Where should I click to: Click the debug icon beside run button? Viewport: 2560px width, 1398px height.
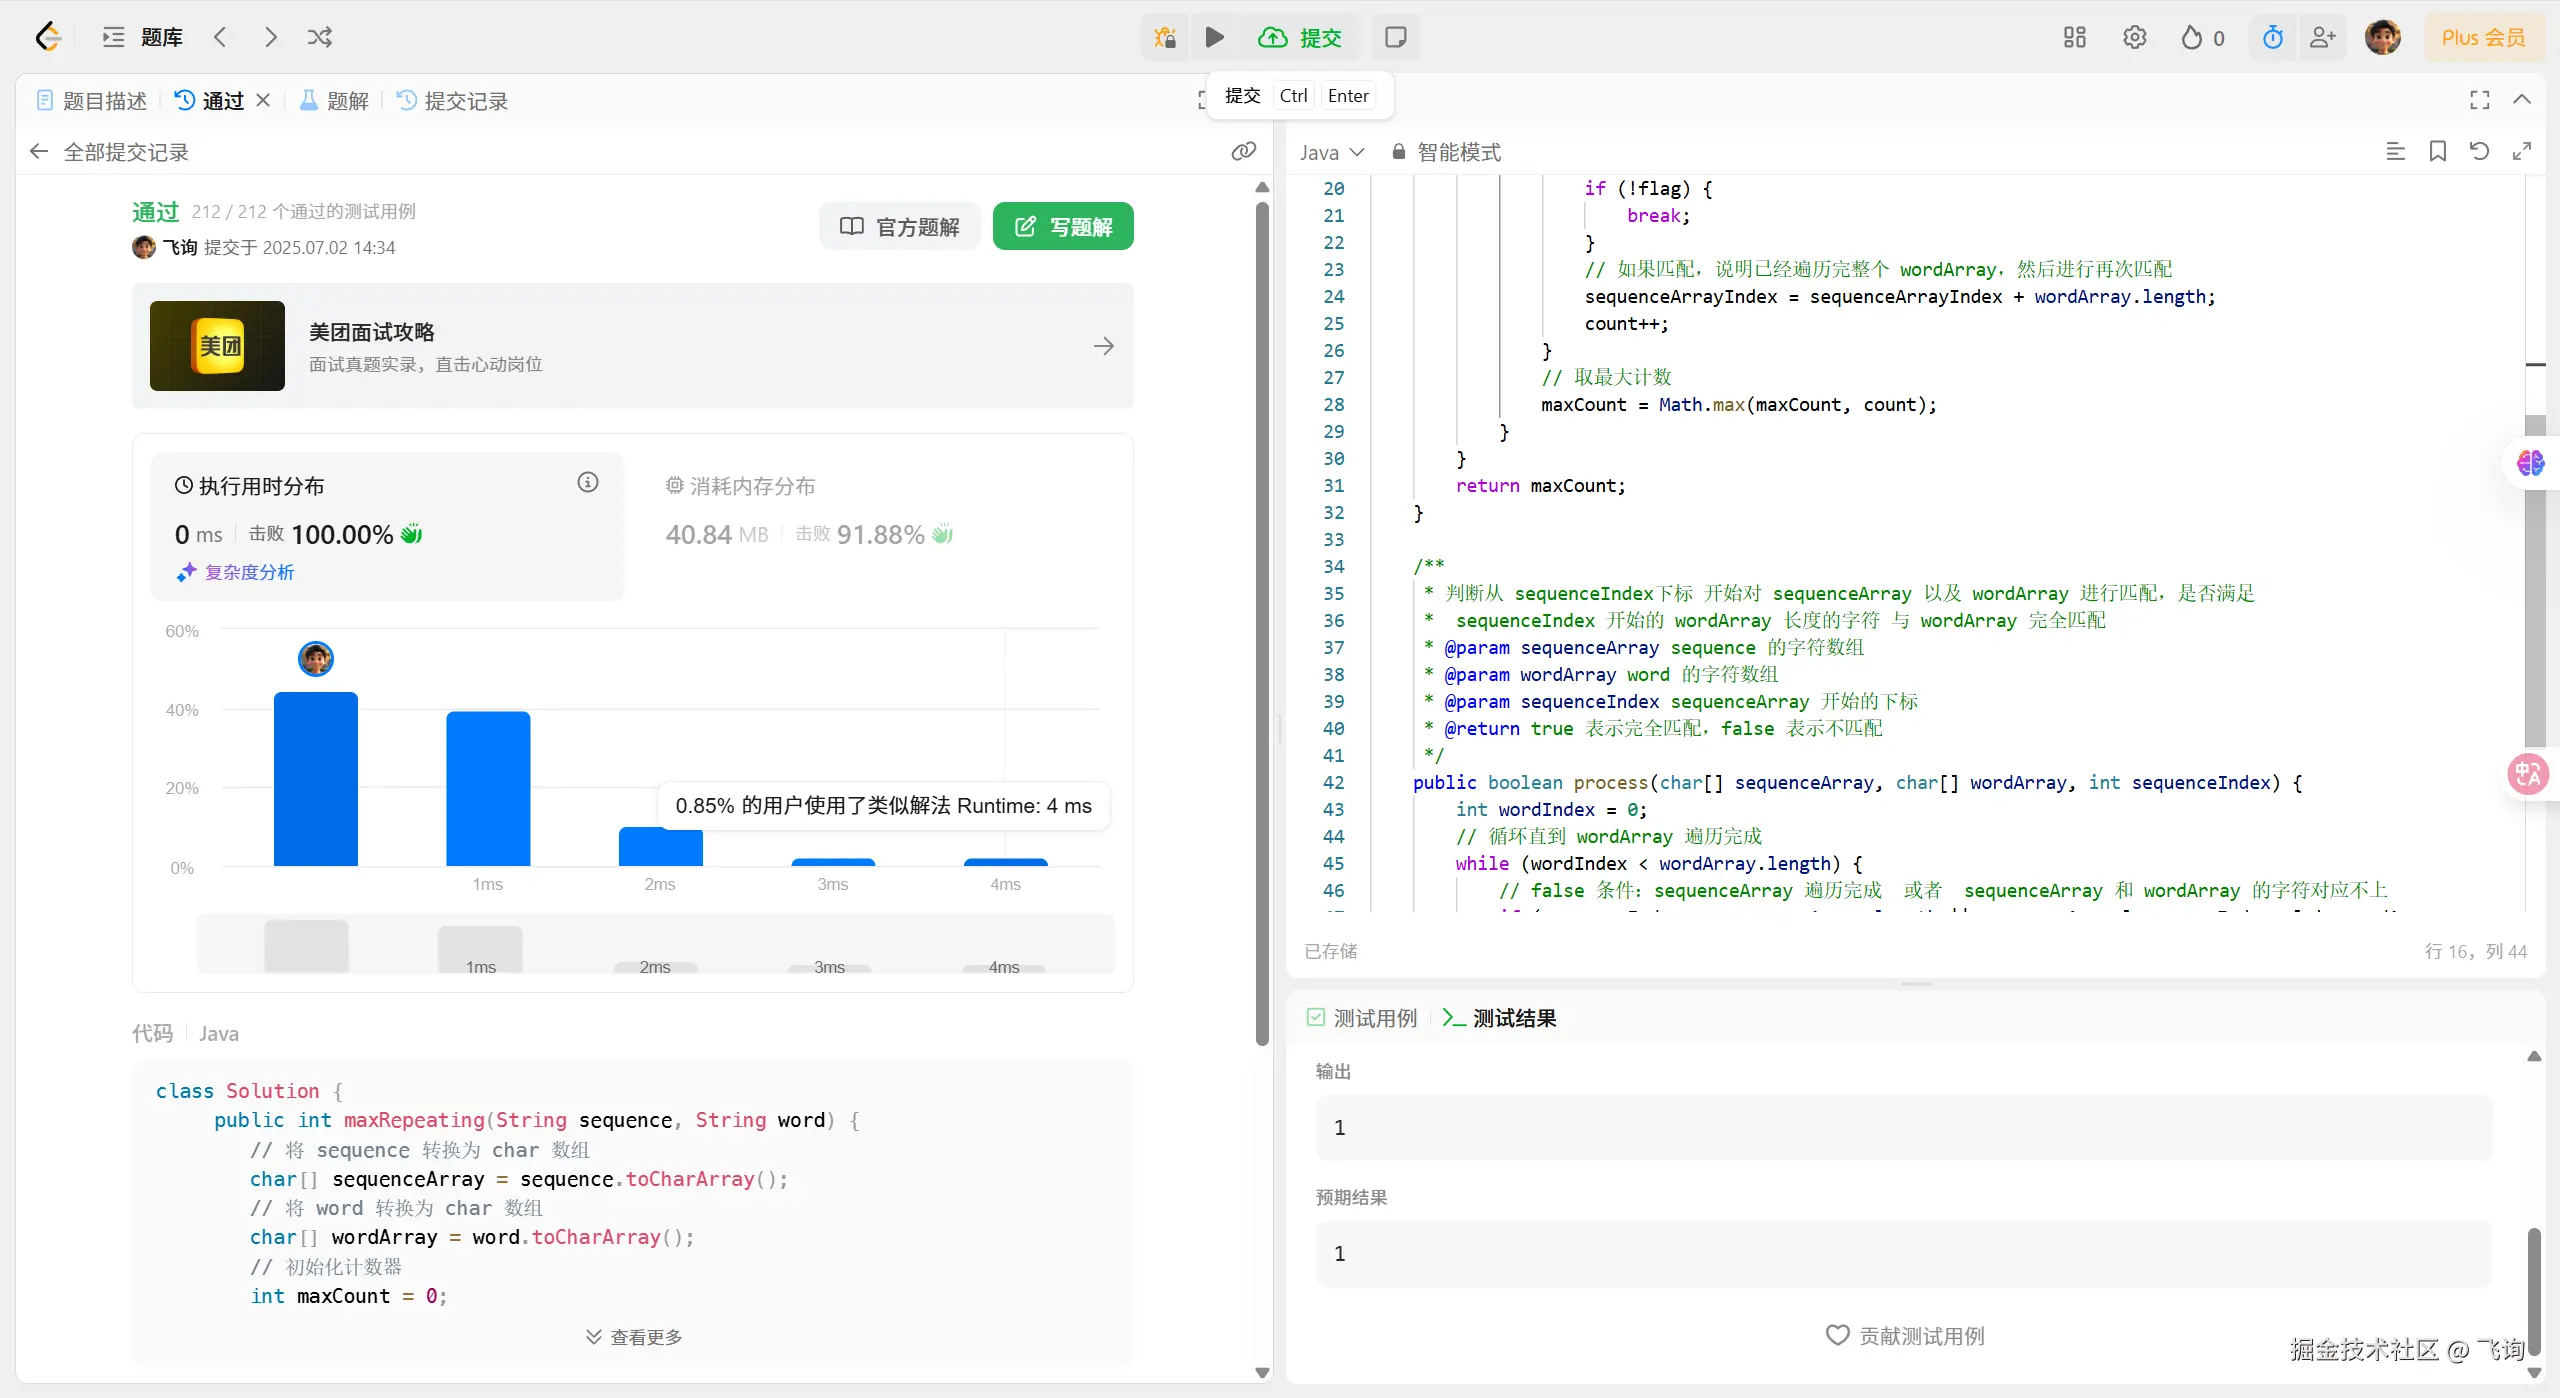tap(1165, 38)
